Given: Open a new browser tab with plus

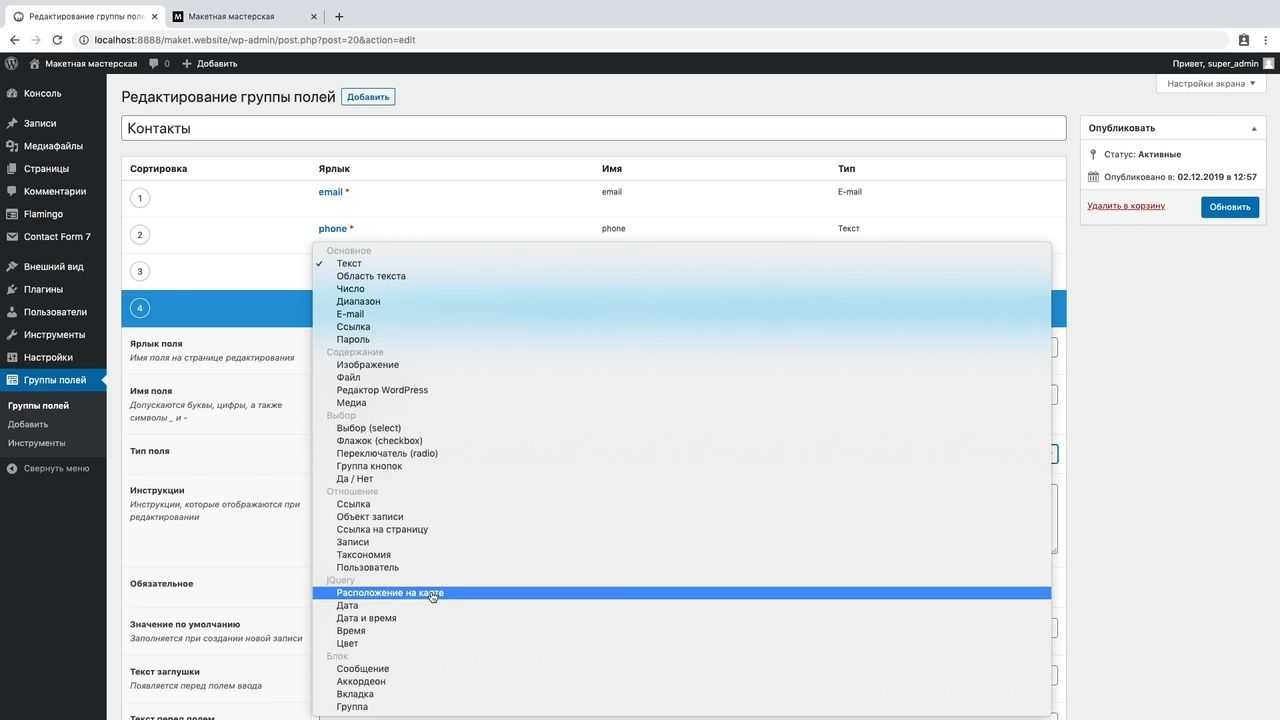Looking at the screenshot, I should 339,16.
